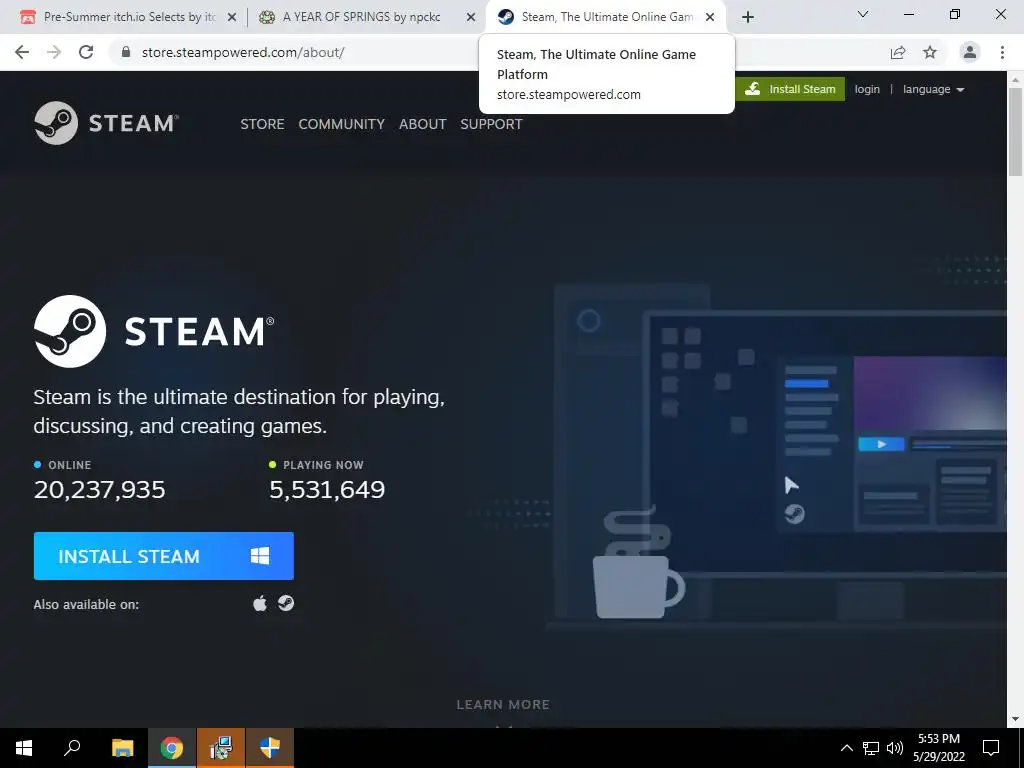1024x768 pixels.
Task: Open the COMMUNITY menu
Action: [342, 124]
